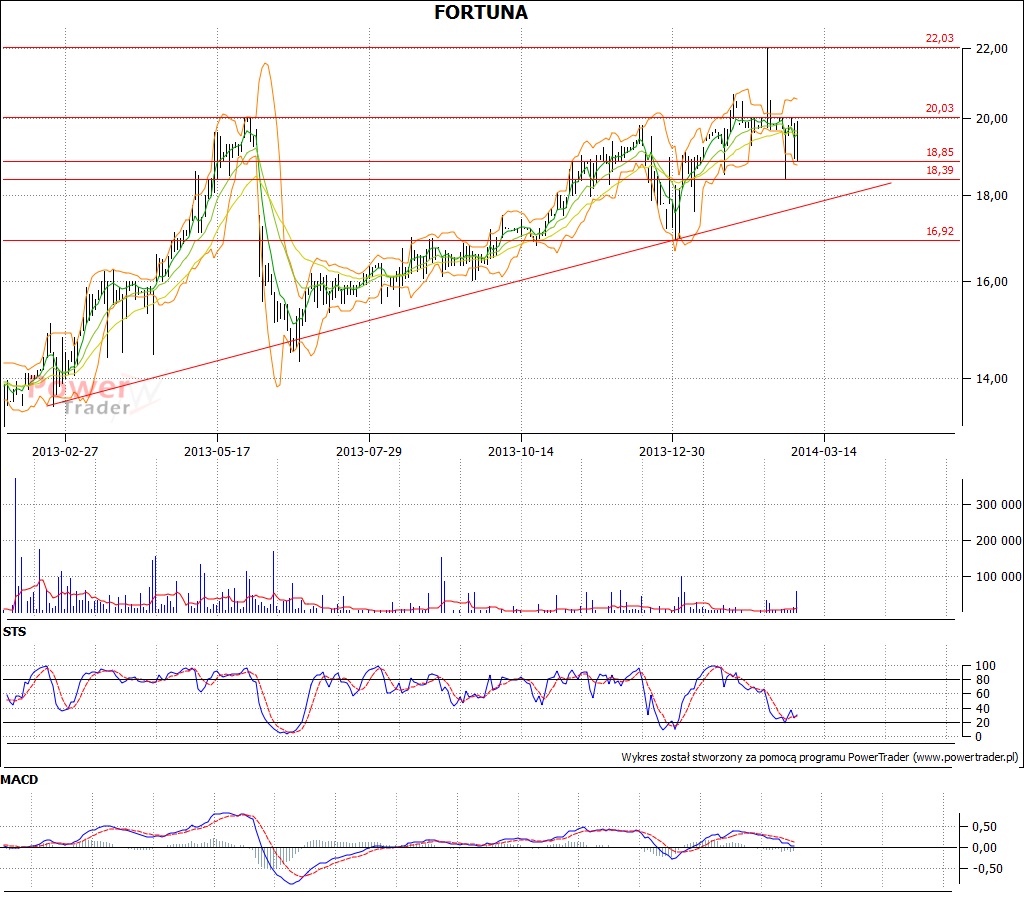Click the 300 000 volume axis label
The width and height of the screenshot is (1024, 898).
999,505
